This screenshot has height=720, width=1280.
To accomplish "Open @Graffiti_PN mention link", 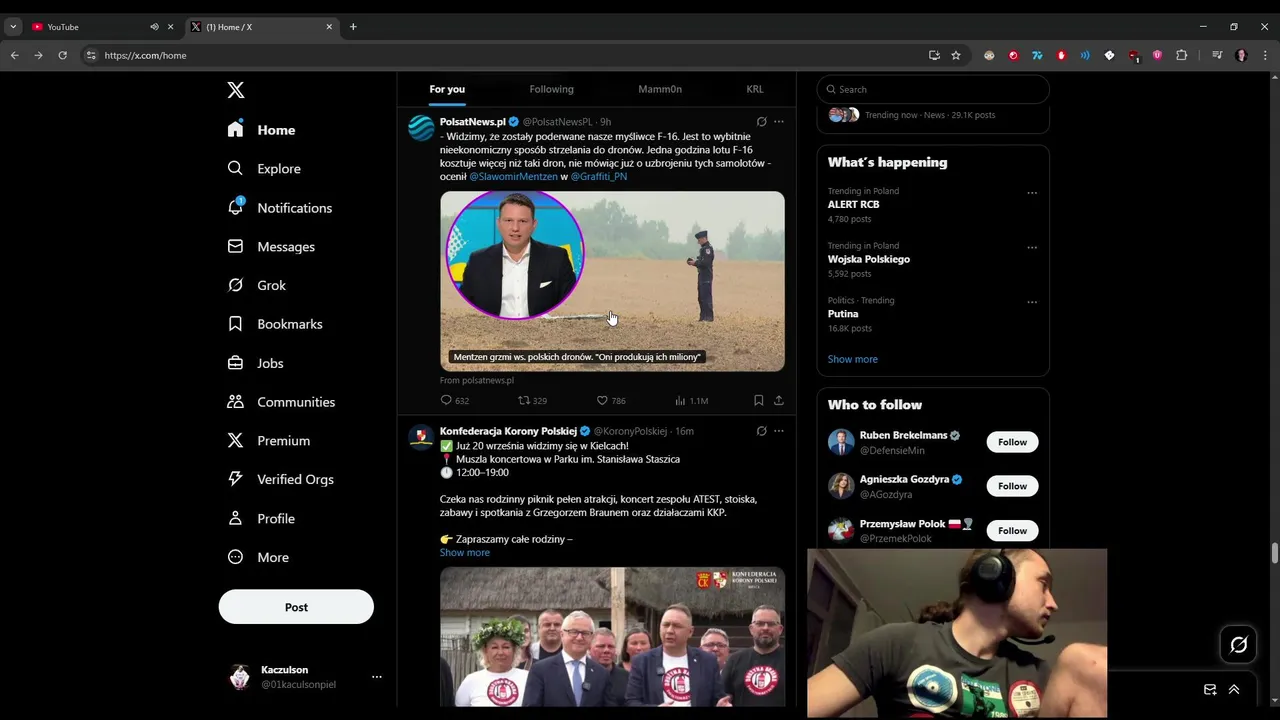I will [x=599, y=176].
